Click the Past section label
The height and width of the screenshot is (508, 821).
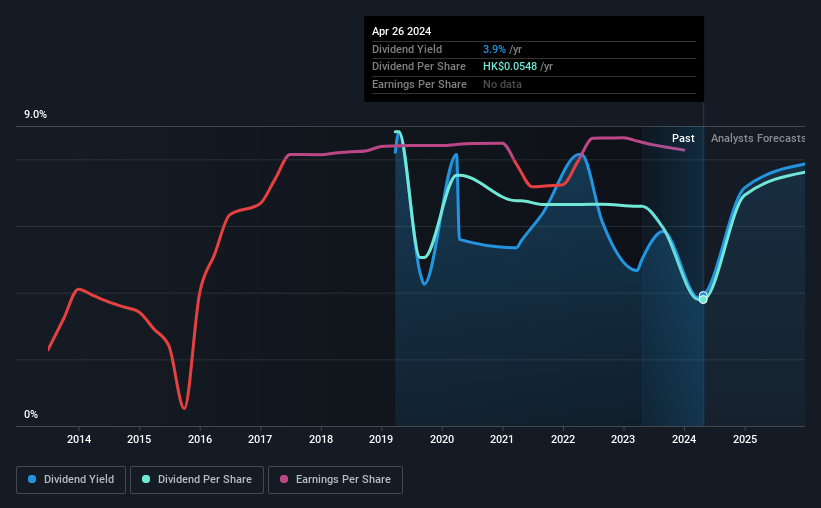click(683, 138)
